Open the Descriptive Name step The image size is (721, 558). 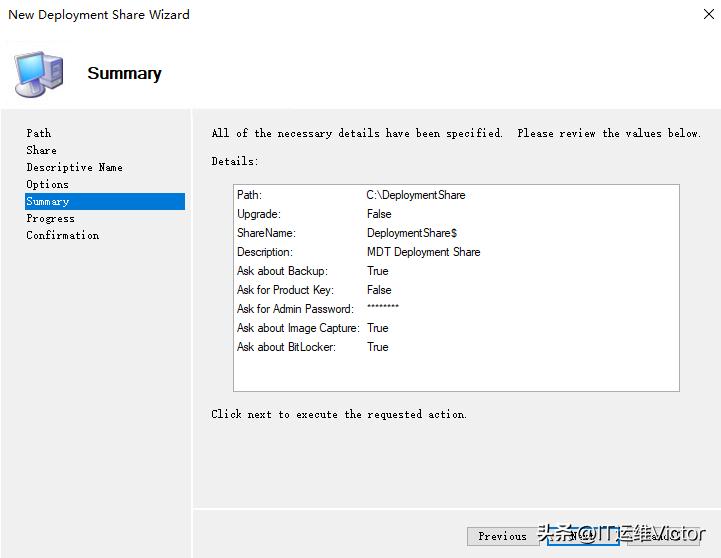[74, 167]
